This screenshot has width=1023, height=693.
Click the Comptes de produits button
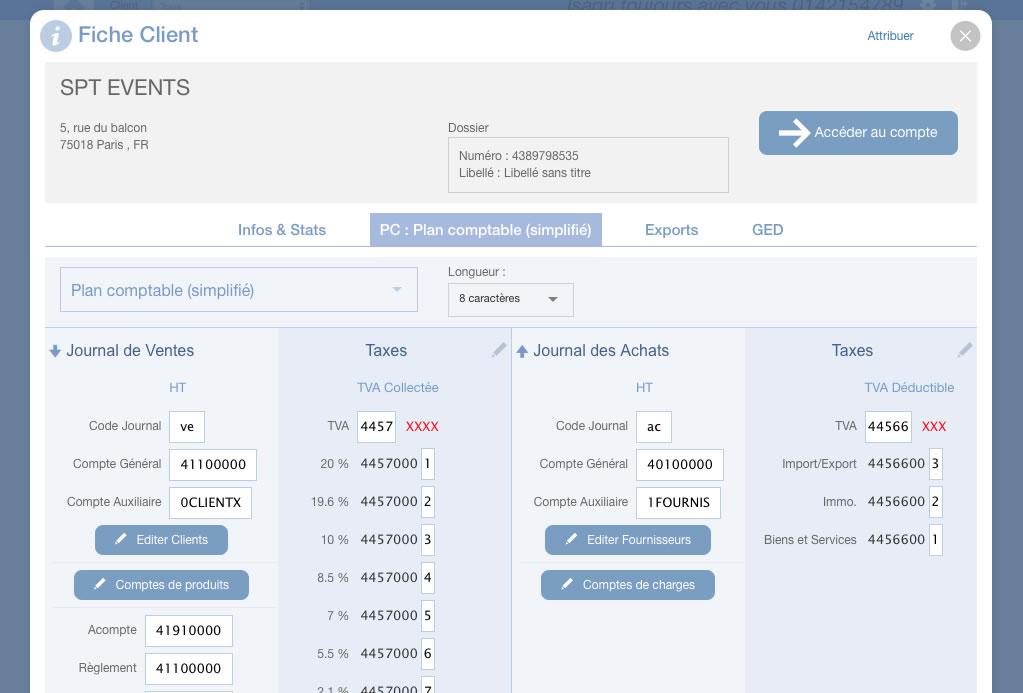coord(161,585)
